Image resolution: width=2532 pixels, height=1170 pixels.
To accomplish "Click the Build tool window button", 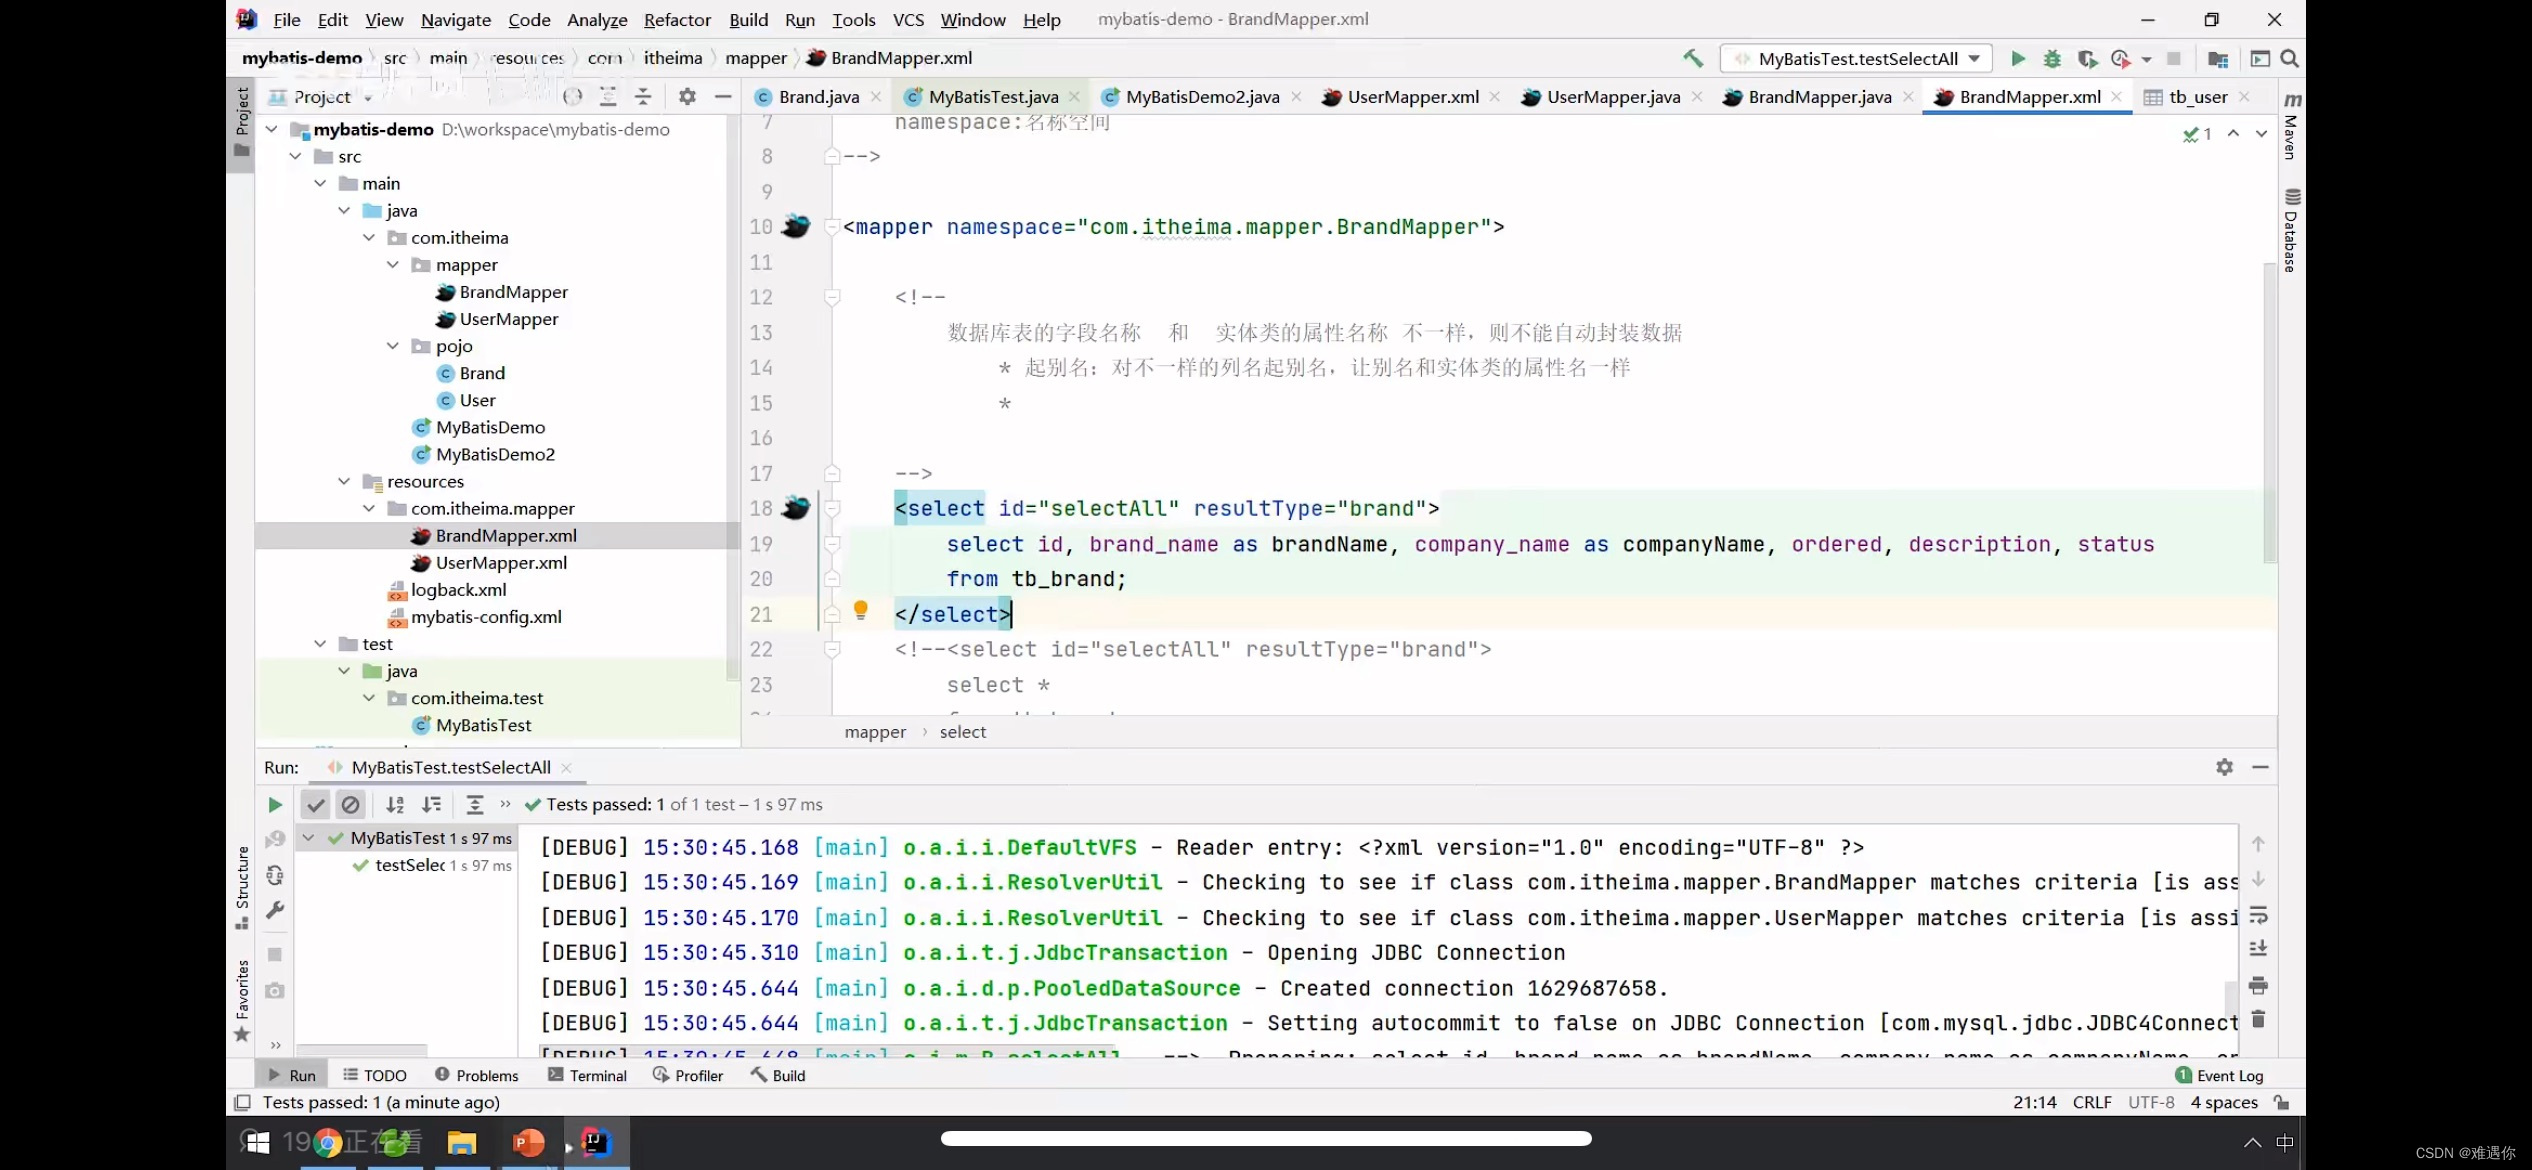I will point(779,1075).
